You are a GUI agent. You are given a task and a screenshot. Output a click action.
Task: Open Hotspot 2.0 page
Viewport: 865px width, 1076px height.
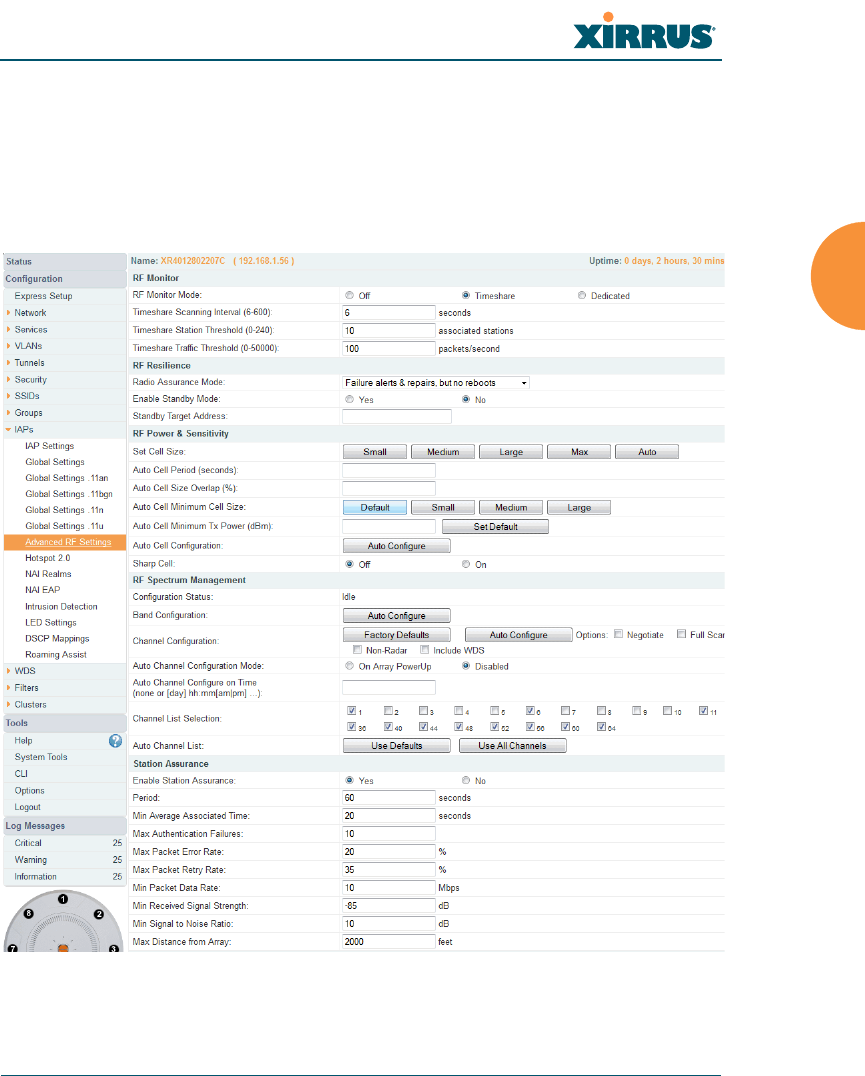coord(47,558)
